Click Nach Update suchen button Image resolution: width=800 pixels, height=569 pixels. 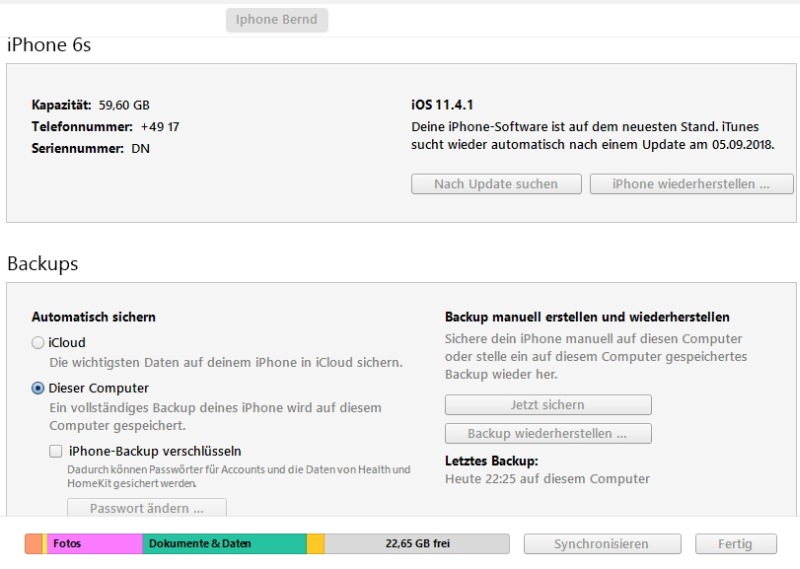point(495,184)
